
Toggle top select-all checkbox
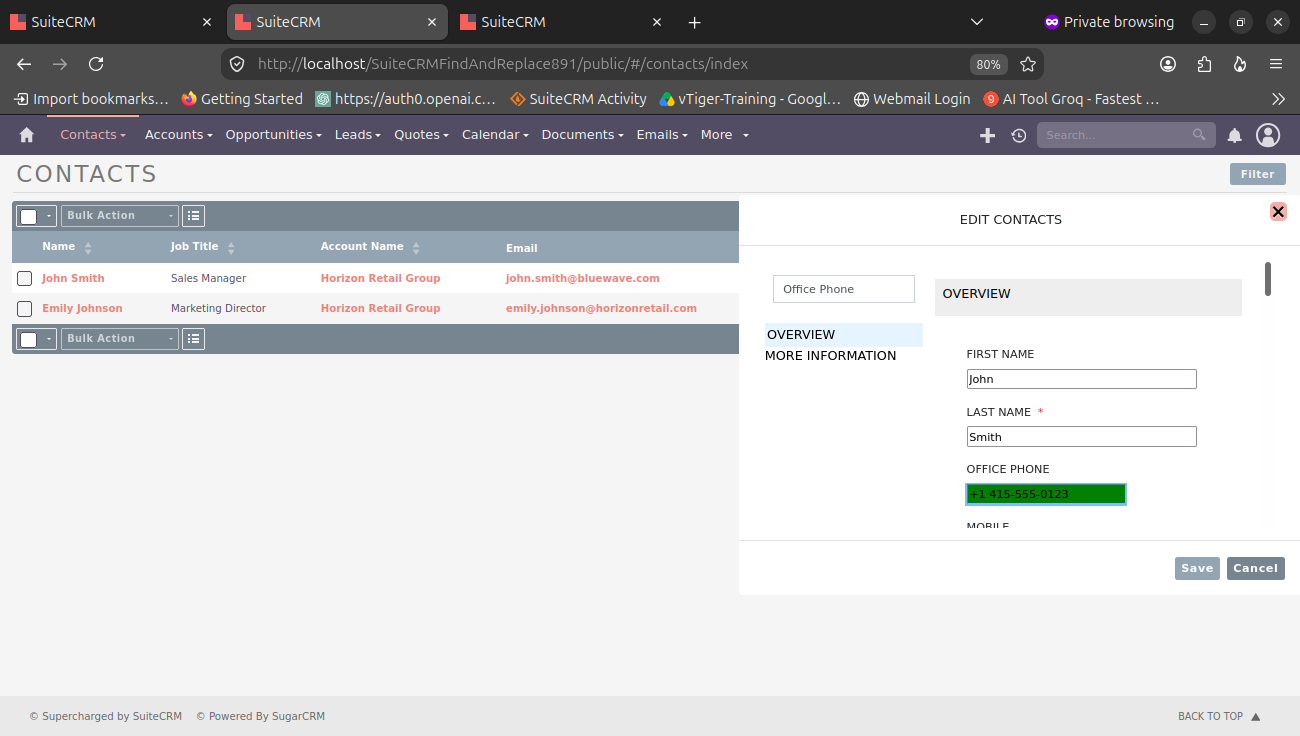click(x=29, y=216)
